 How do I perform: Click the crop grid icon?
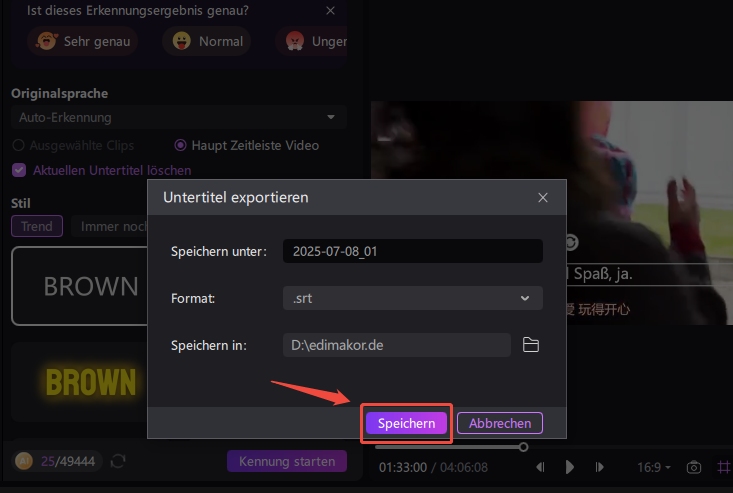[724, 467]
